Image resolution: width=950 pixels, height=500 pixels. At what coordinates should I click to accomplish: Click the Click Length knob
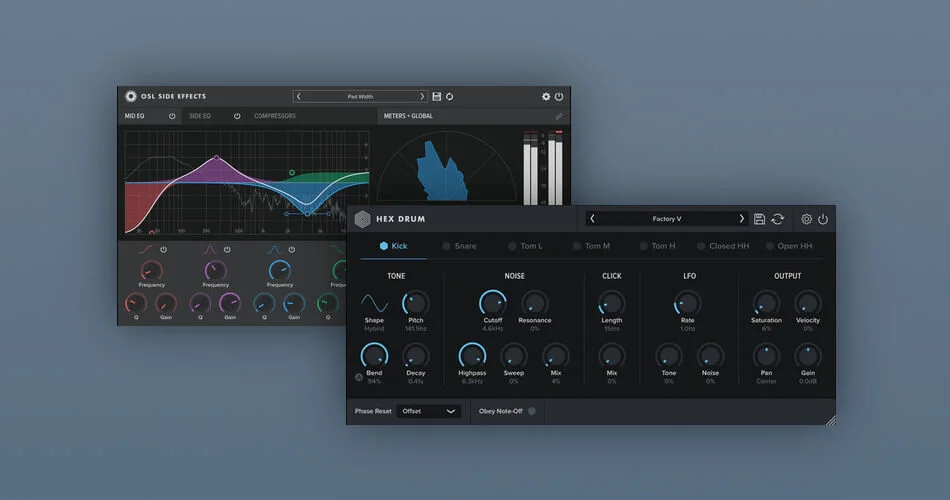pos(611,303)
